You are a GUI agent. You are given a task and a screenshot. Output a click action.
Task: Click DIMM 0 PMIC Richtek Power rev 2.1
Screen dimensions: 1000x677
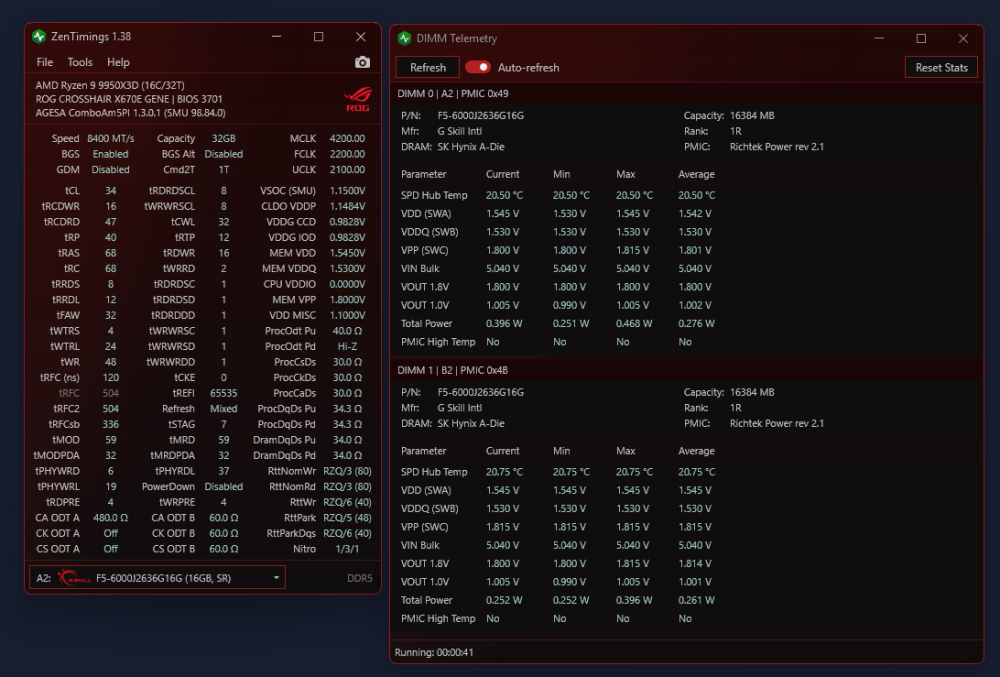[777, 147]
